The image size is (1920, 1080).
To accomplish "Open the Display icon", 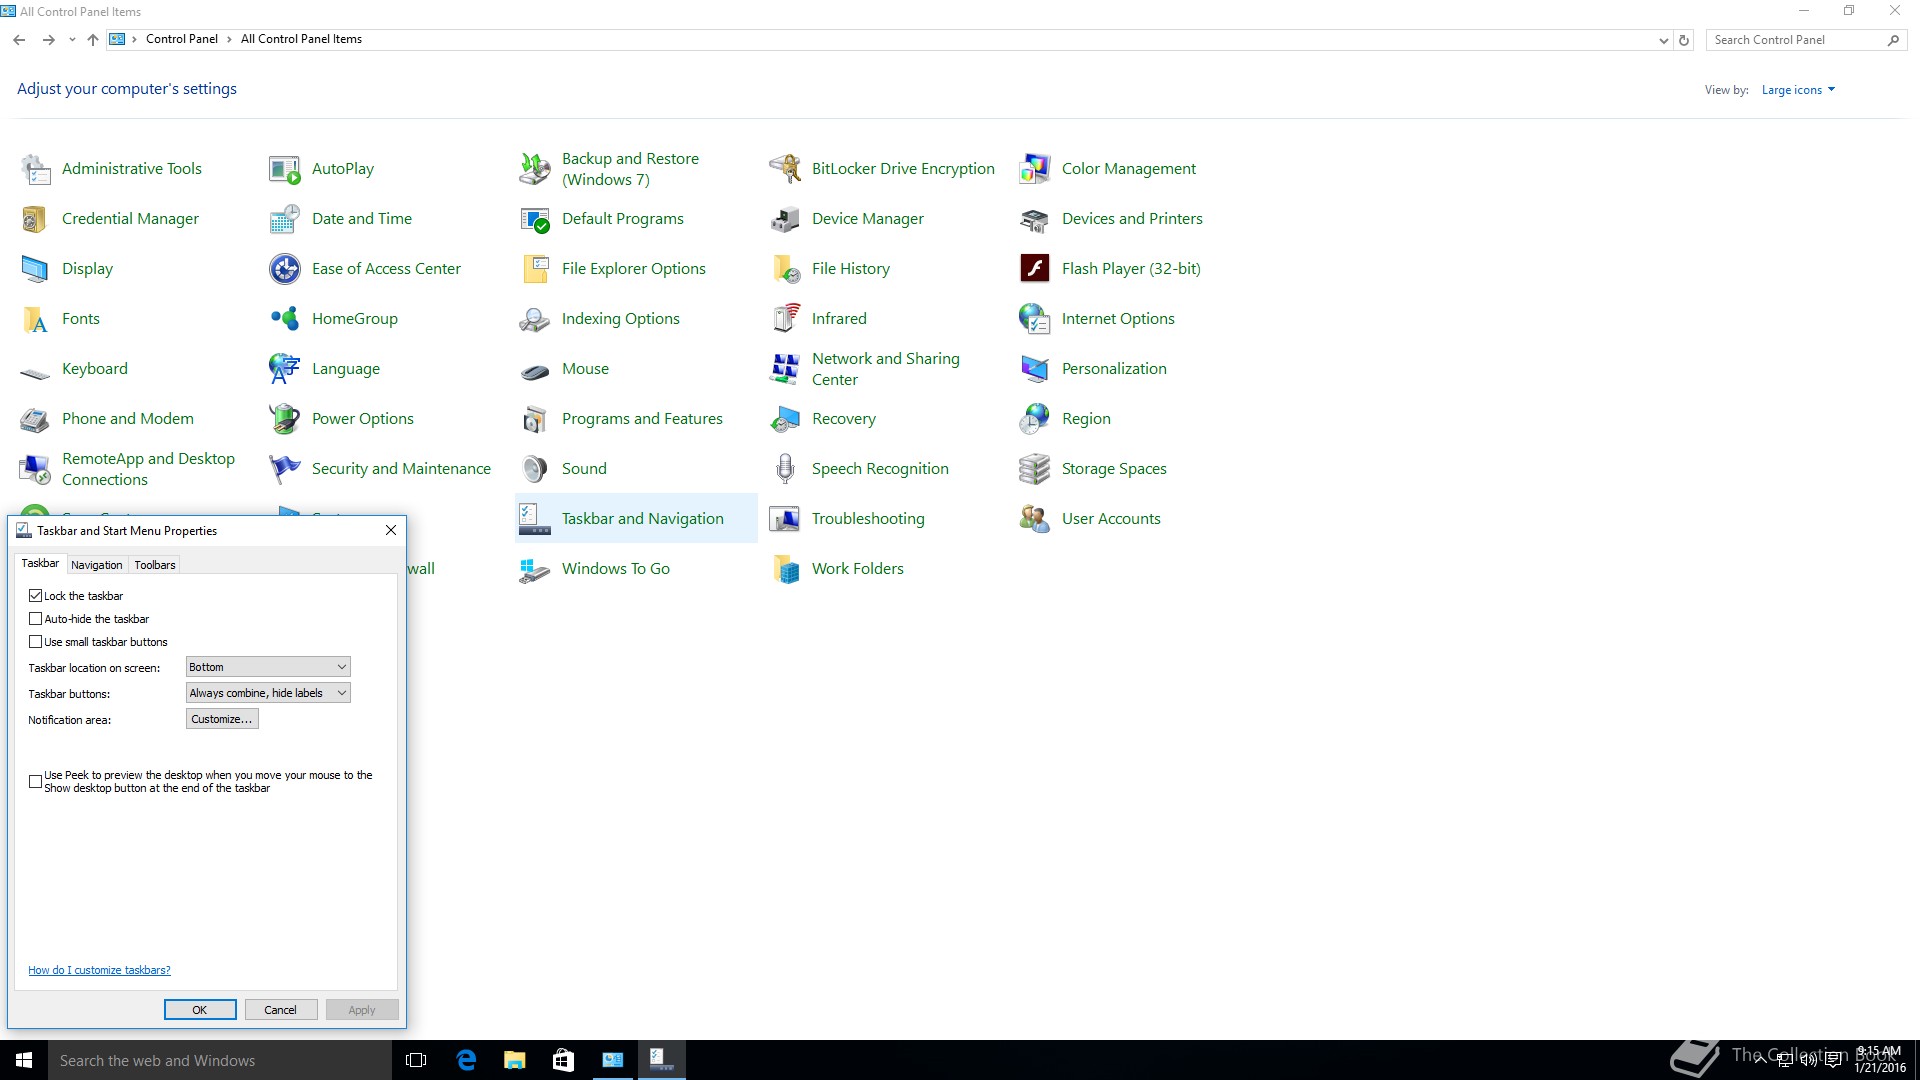I will coord(35,269).
